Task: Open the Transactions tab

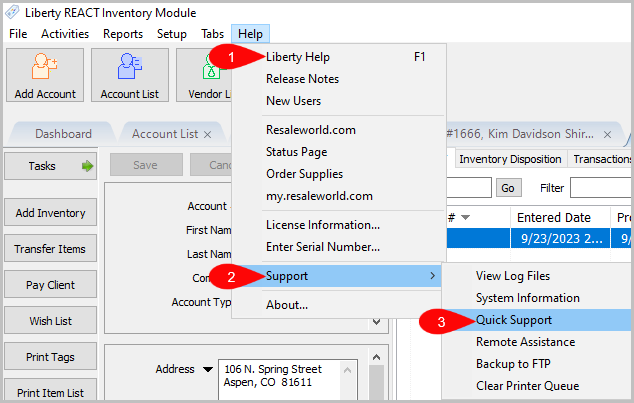Action: point(601,159)
